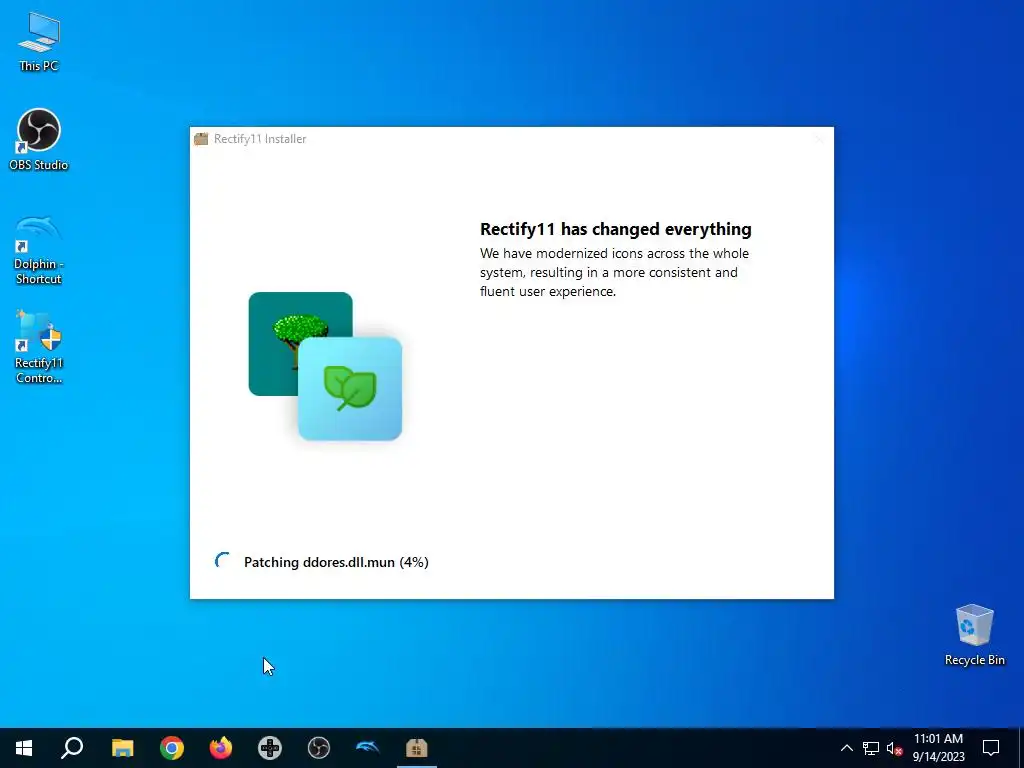Open the Windows Start menu

[24, 748]
